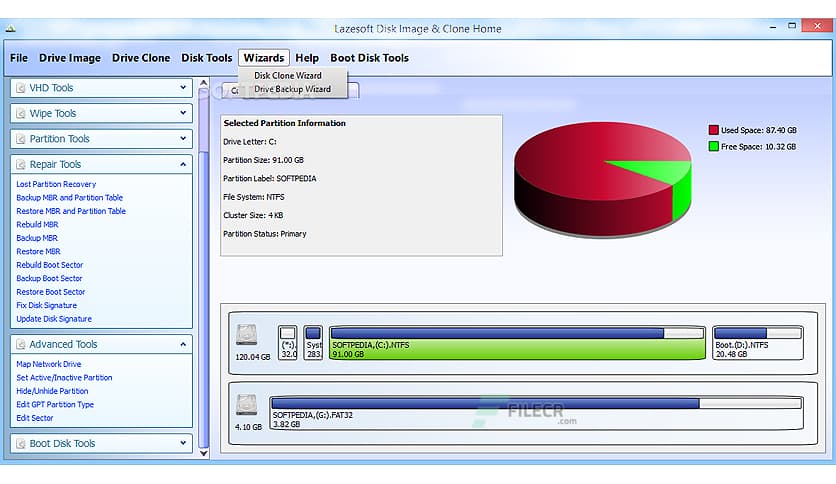Launch Rebuild MBR tool

37,224
